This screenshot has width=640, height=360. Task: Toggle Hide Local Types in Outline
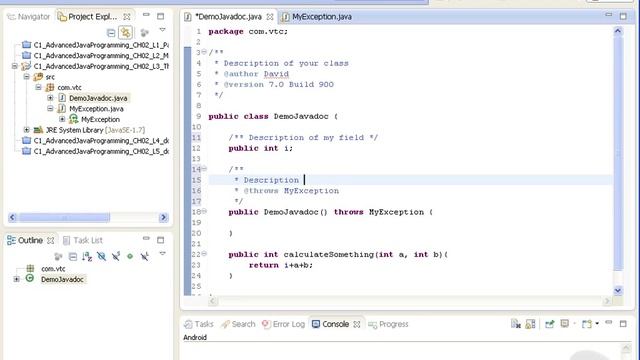[144, 256]
